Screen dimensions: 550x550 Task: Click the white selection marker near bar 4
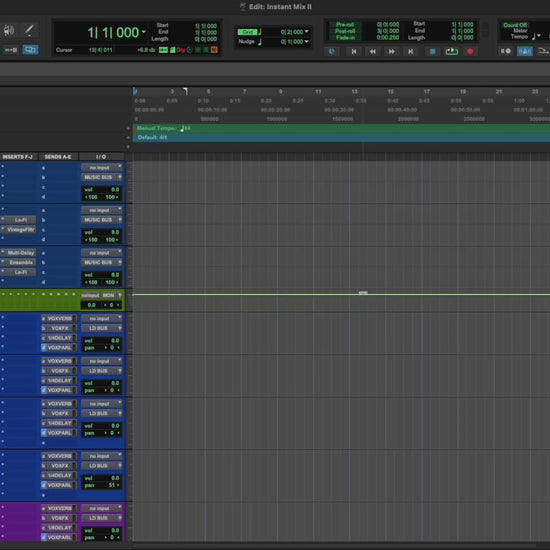(x=186, y=92)
